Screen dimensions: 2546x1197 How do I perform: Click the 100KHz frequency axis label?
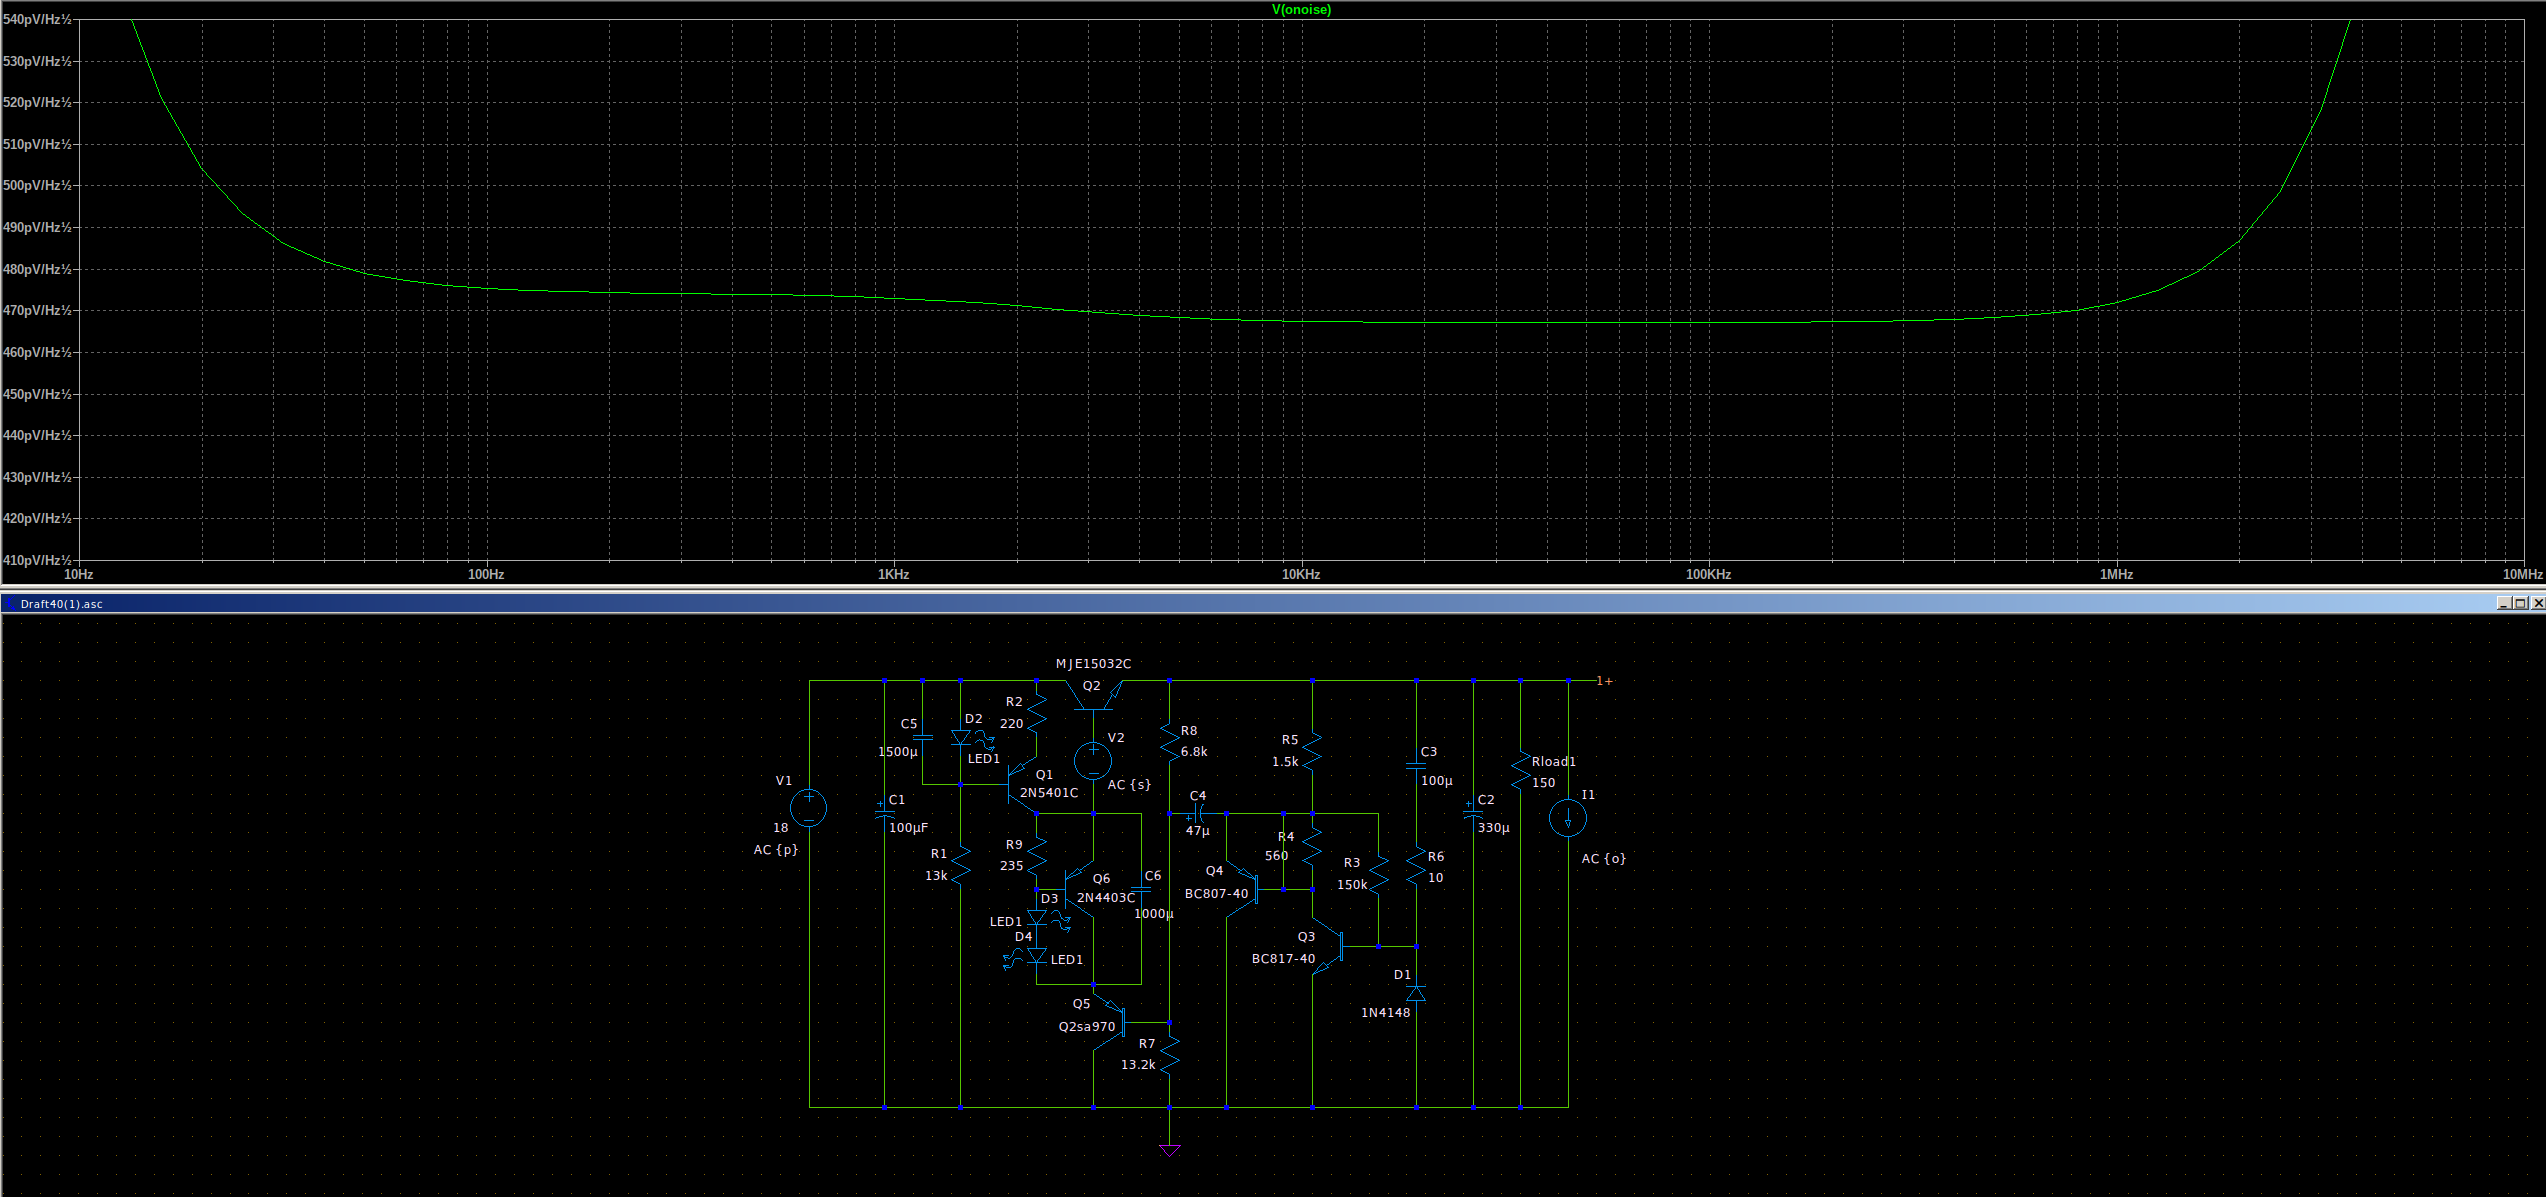pyautogui.click(x=1709, y=574)
